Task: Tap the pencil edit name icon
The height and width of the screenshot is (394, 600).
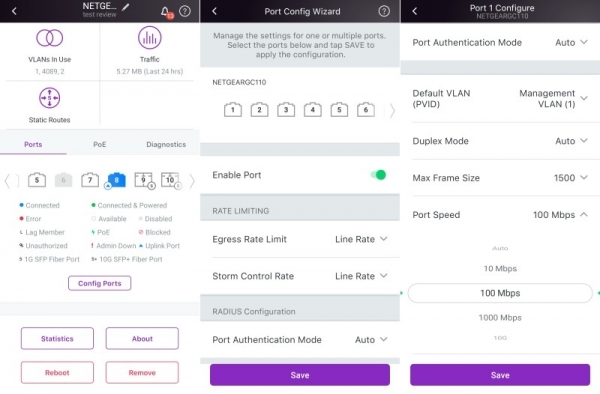Action: (x=126, y=7)
